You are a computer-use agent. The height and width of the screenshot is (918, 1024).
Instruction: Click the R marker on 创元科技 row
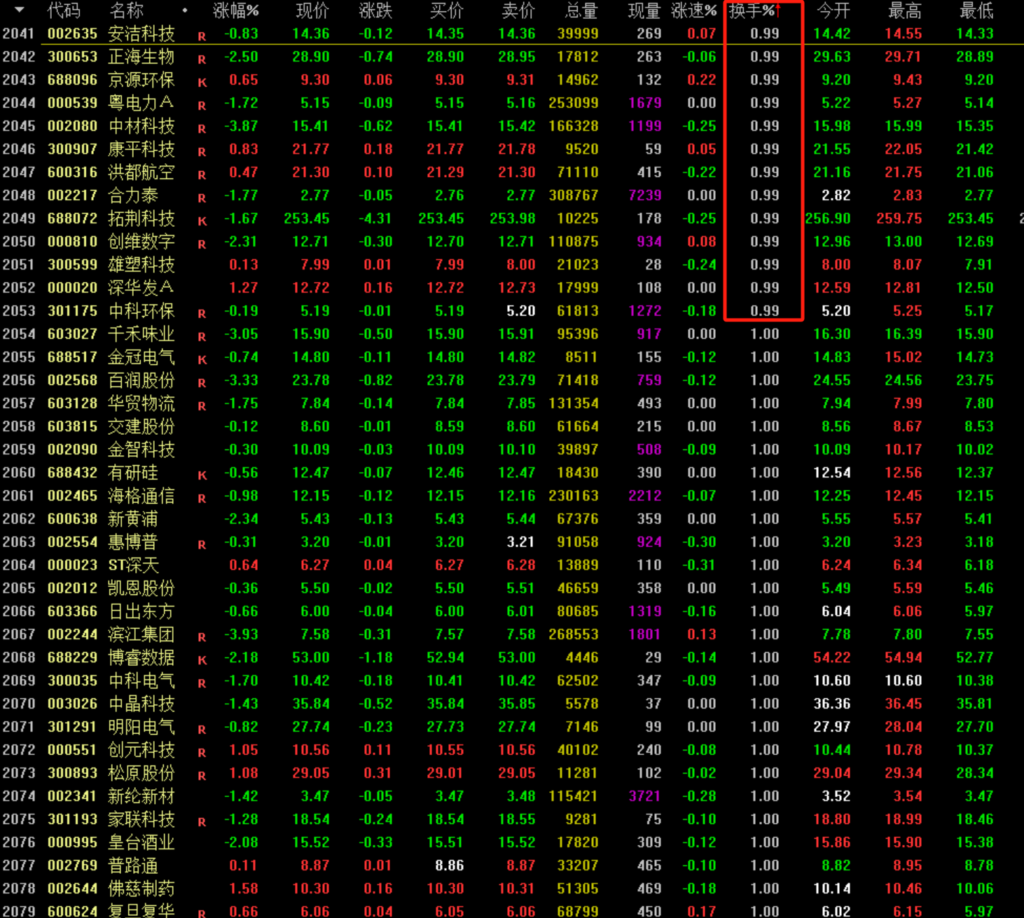pos(202,753)
